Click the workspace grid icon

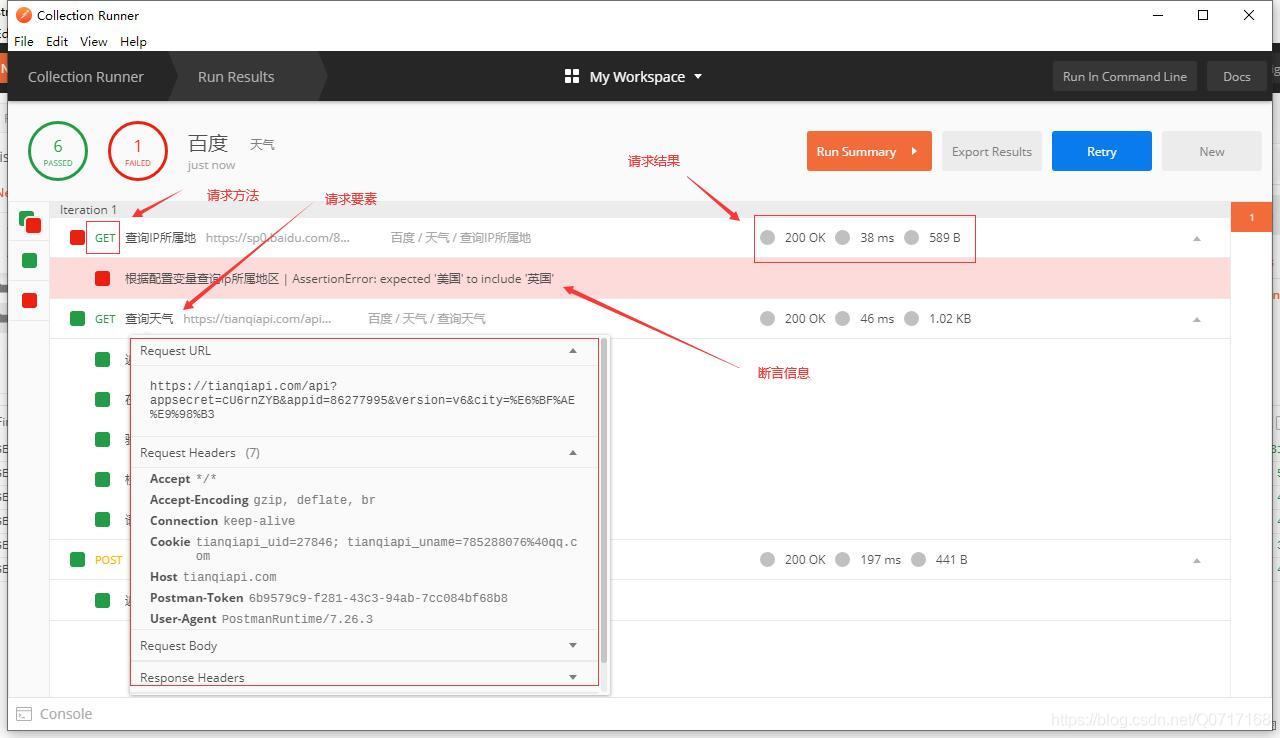coord(572,76)
